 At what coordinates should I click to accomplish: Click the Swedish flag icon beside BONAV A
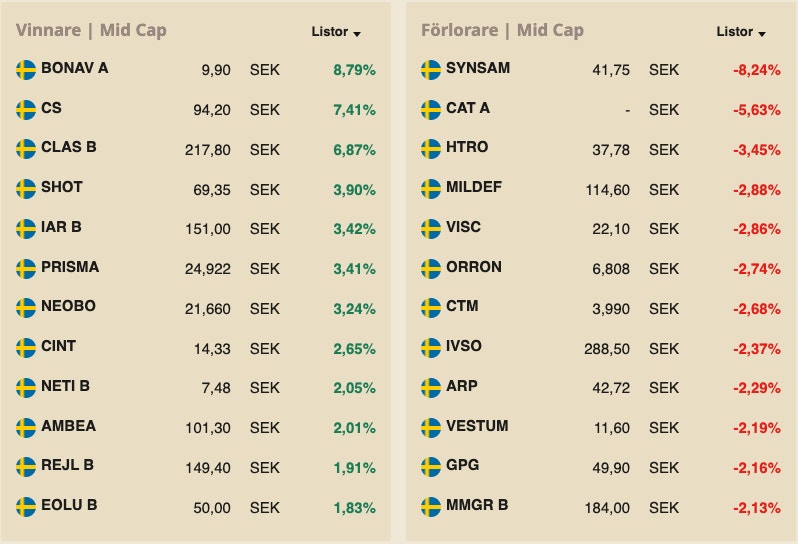[x=26, y=69]
